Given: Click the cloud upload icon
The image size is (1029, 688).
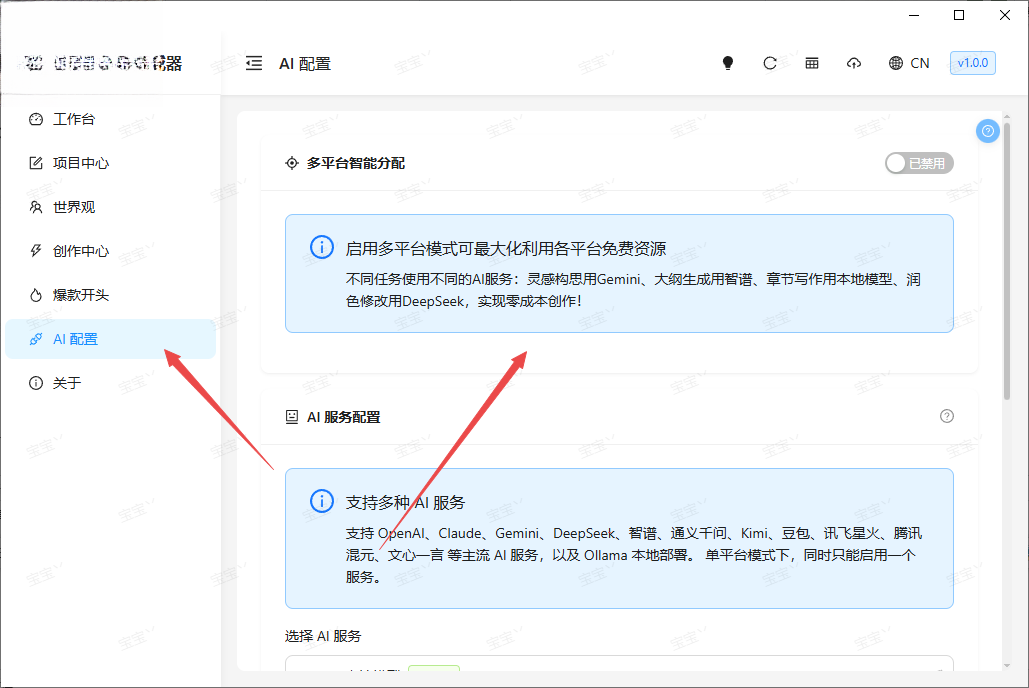Looking at the screenshot, I should 854,63.
